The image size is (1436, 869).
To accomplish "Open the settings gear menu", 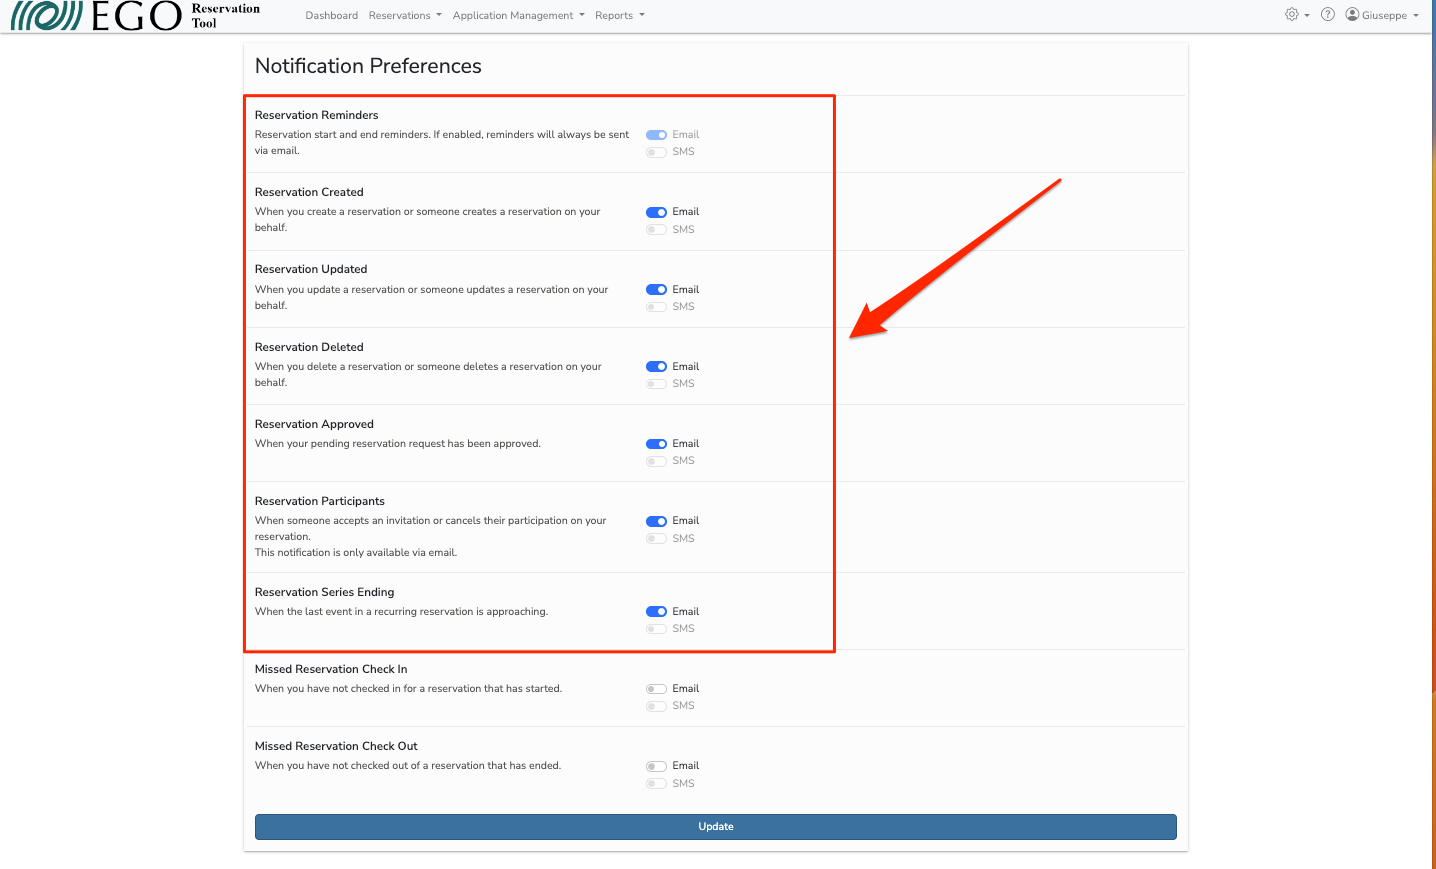I will coord(1293,14).
